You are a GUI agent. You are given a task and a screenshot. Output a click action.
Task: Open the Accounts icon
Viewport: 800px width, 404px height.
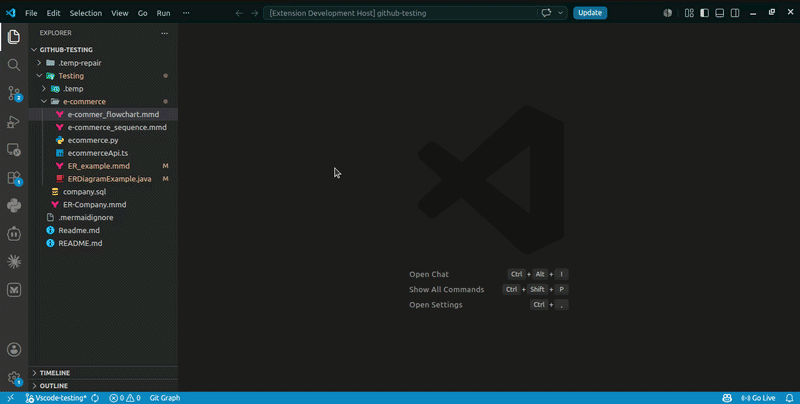(14, 349)
